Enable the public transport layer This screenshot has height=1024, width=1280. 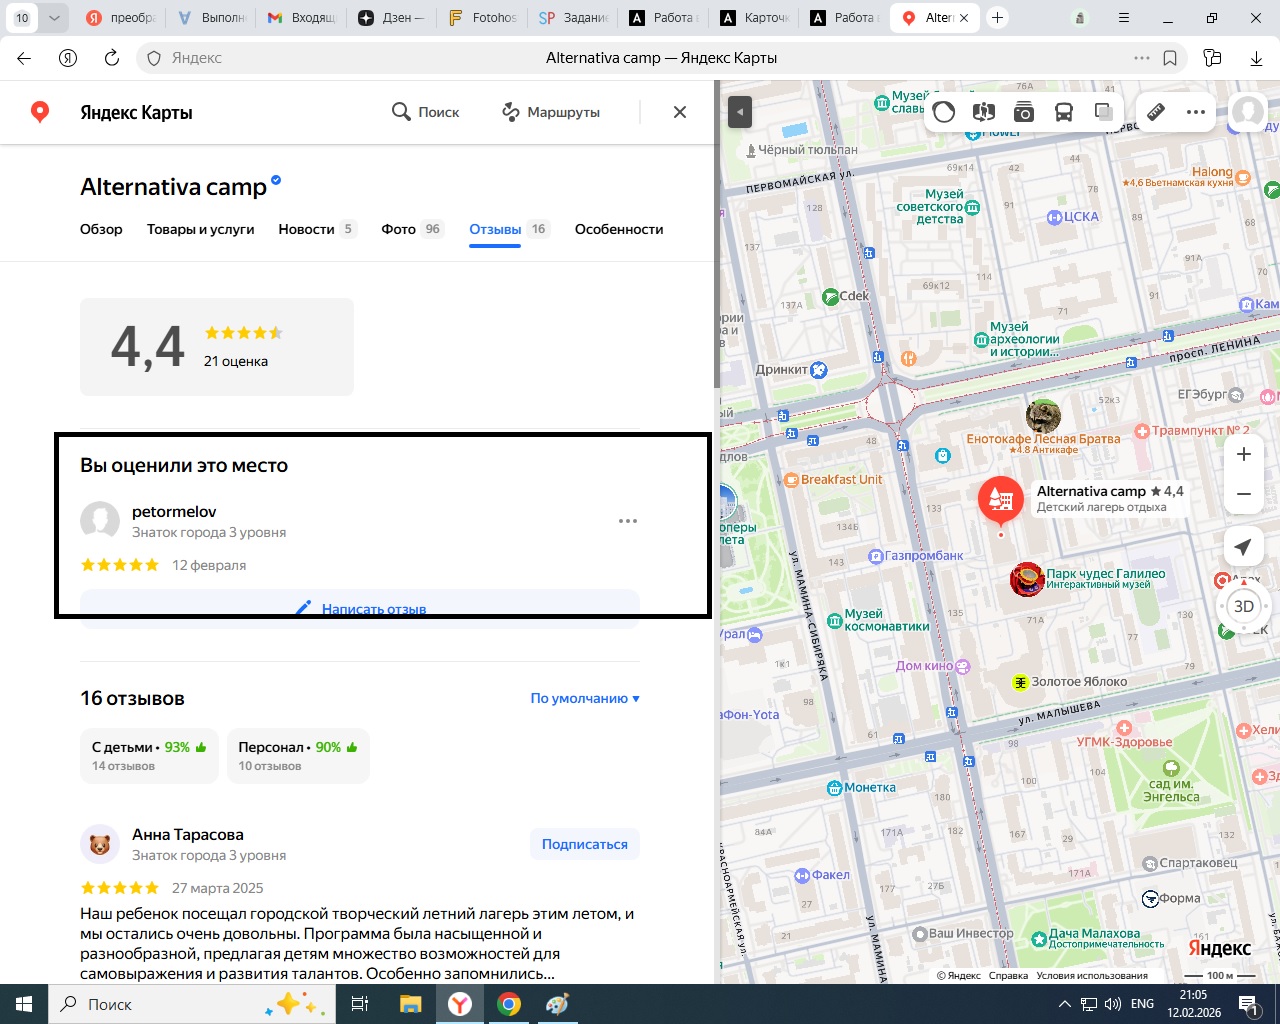(x=1064, y=112)
